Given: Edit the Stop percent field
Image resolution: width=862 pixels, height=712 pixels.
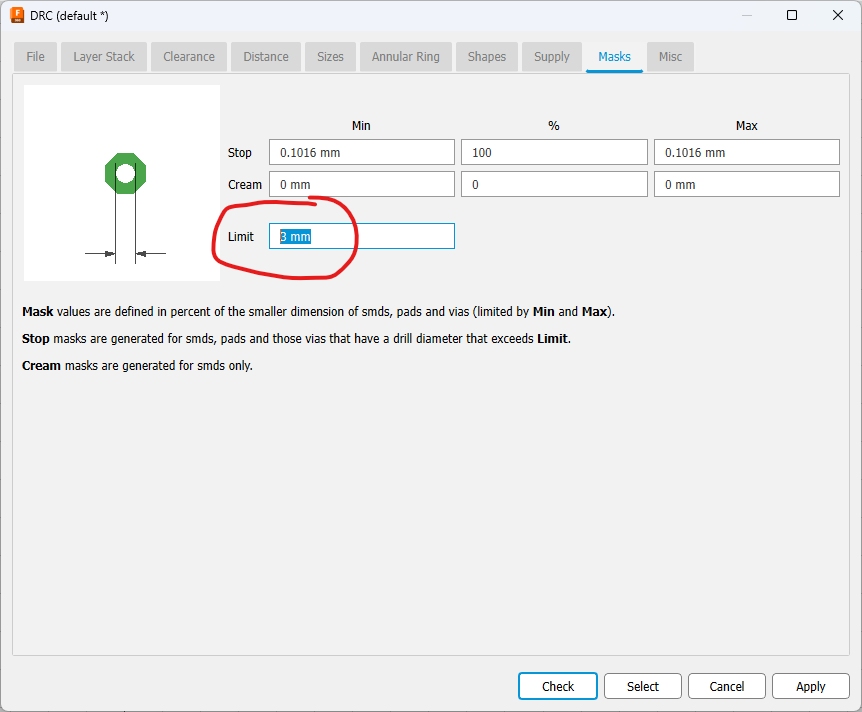Looking at the screenshot, I should (x=553, y=153).
